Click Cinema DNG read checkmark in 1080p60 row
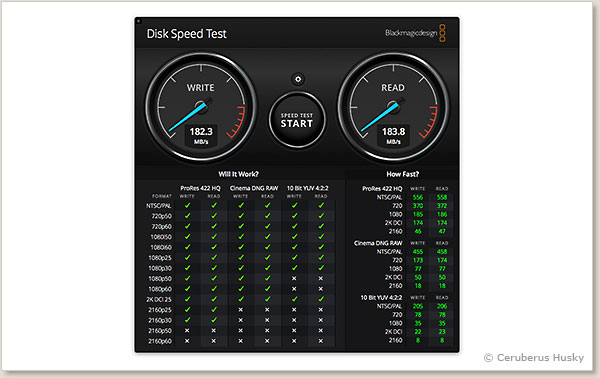 (x=267, y=288)
